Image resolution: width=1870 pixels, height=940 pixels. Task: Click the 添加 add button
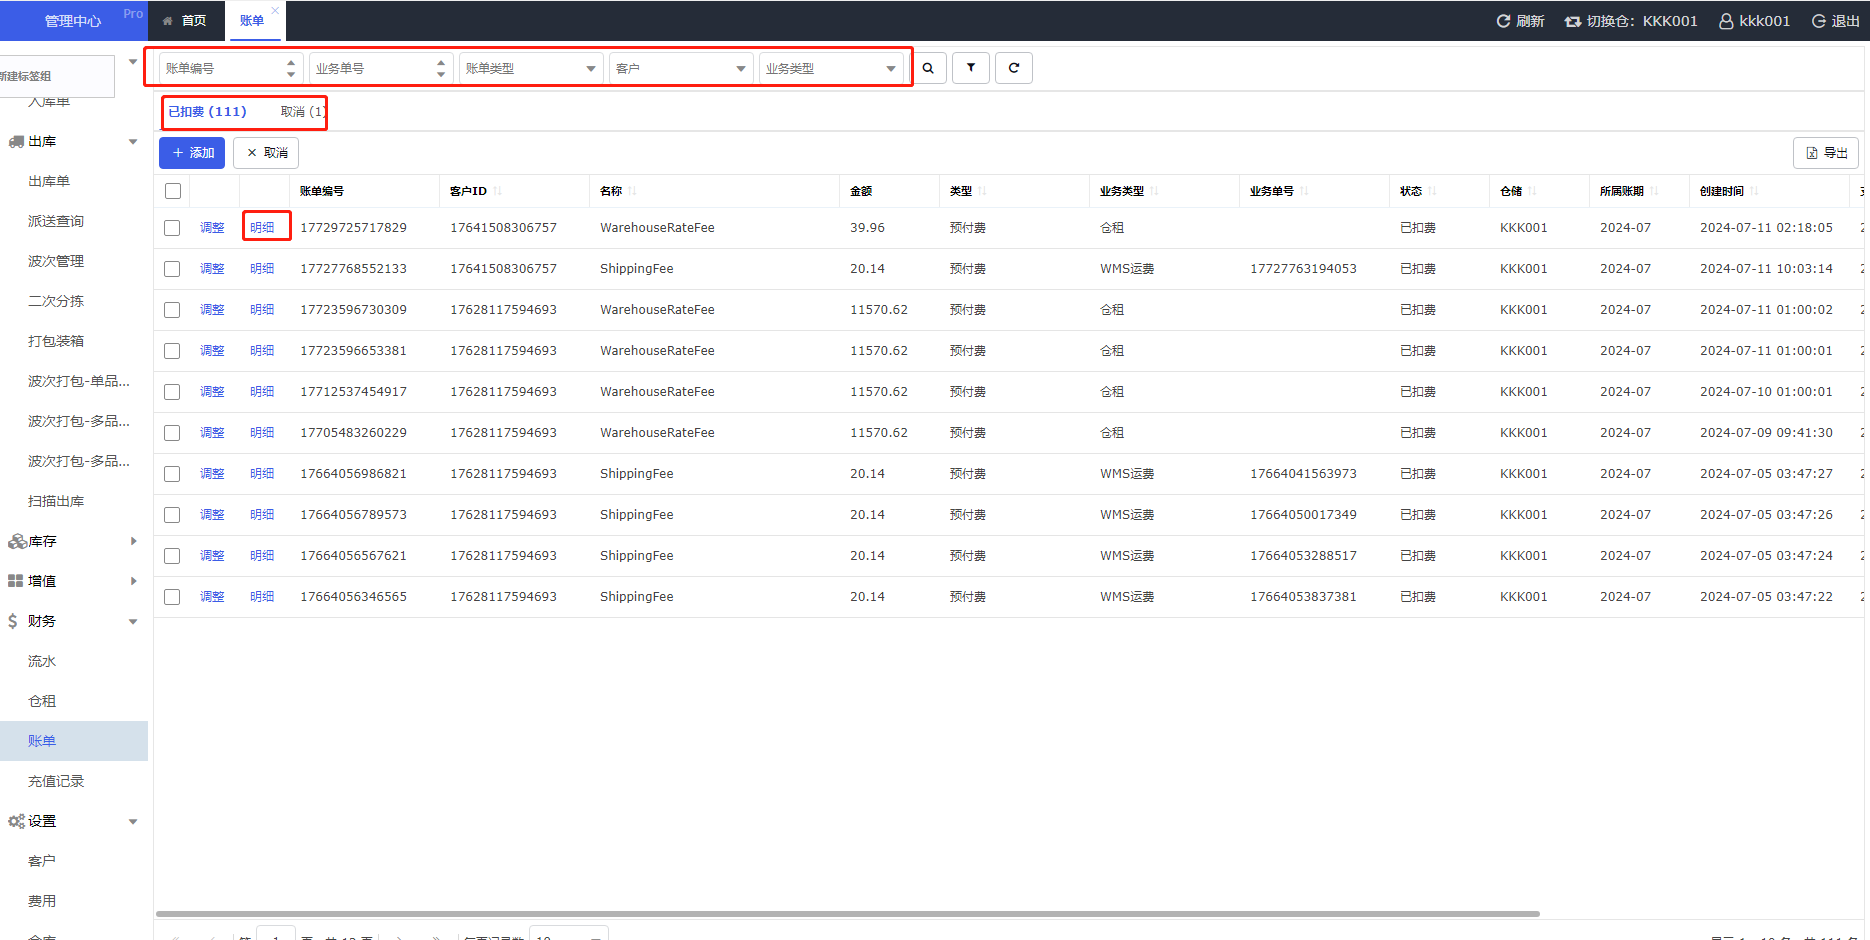pos(192,153)
